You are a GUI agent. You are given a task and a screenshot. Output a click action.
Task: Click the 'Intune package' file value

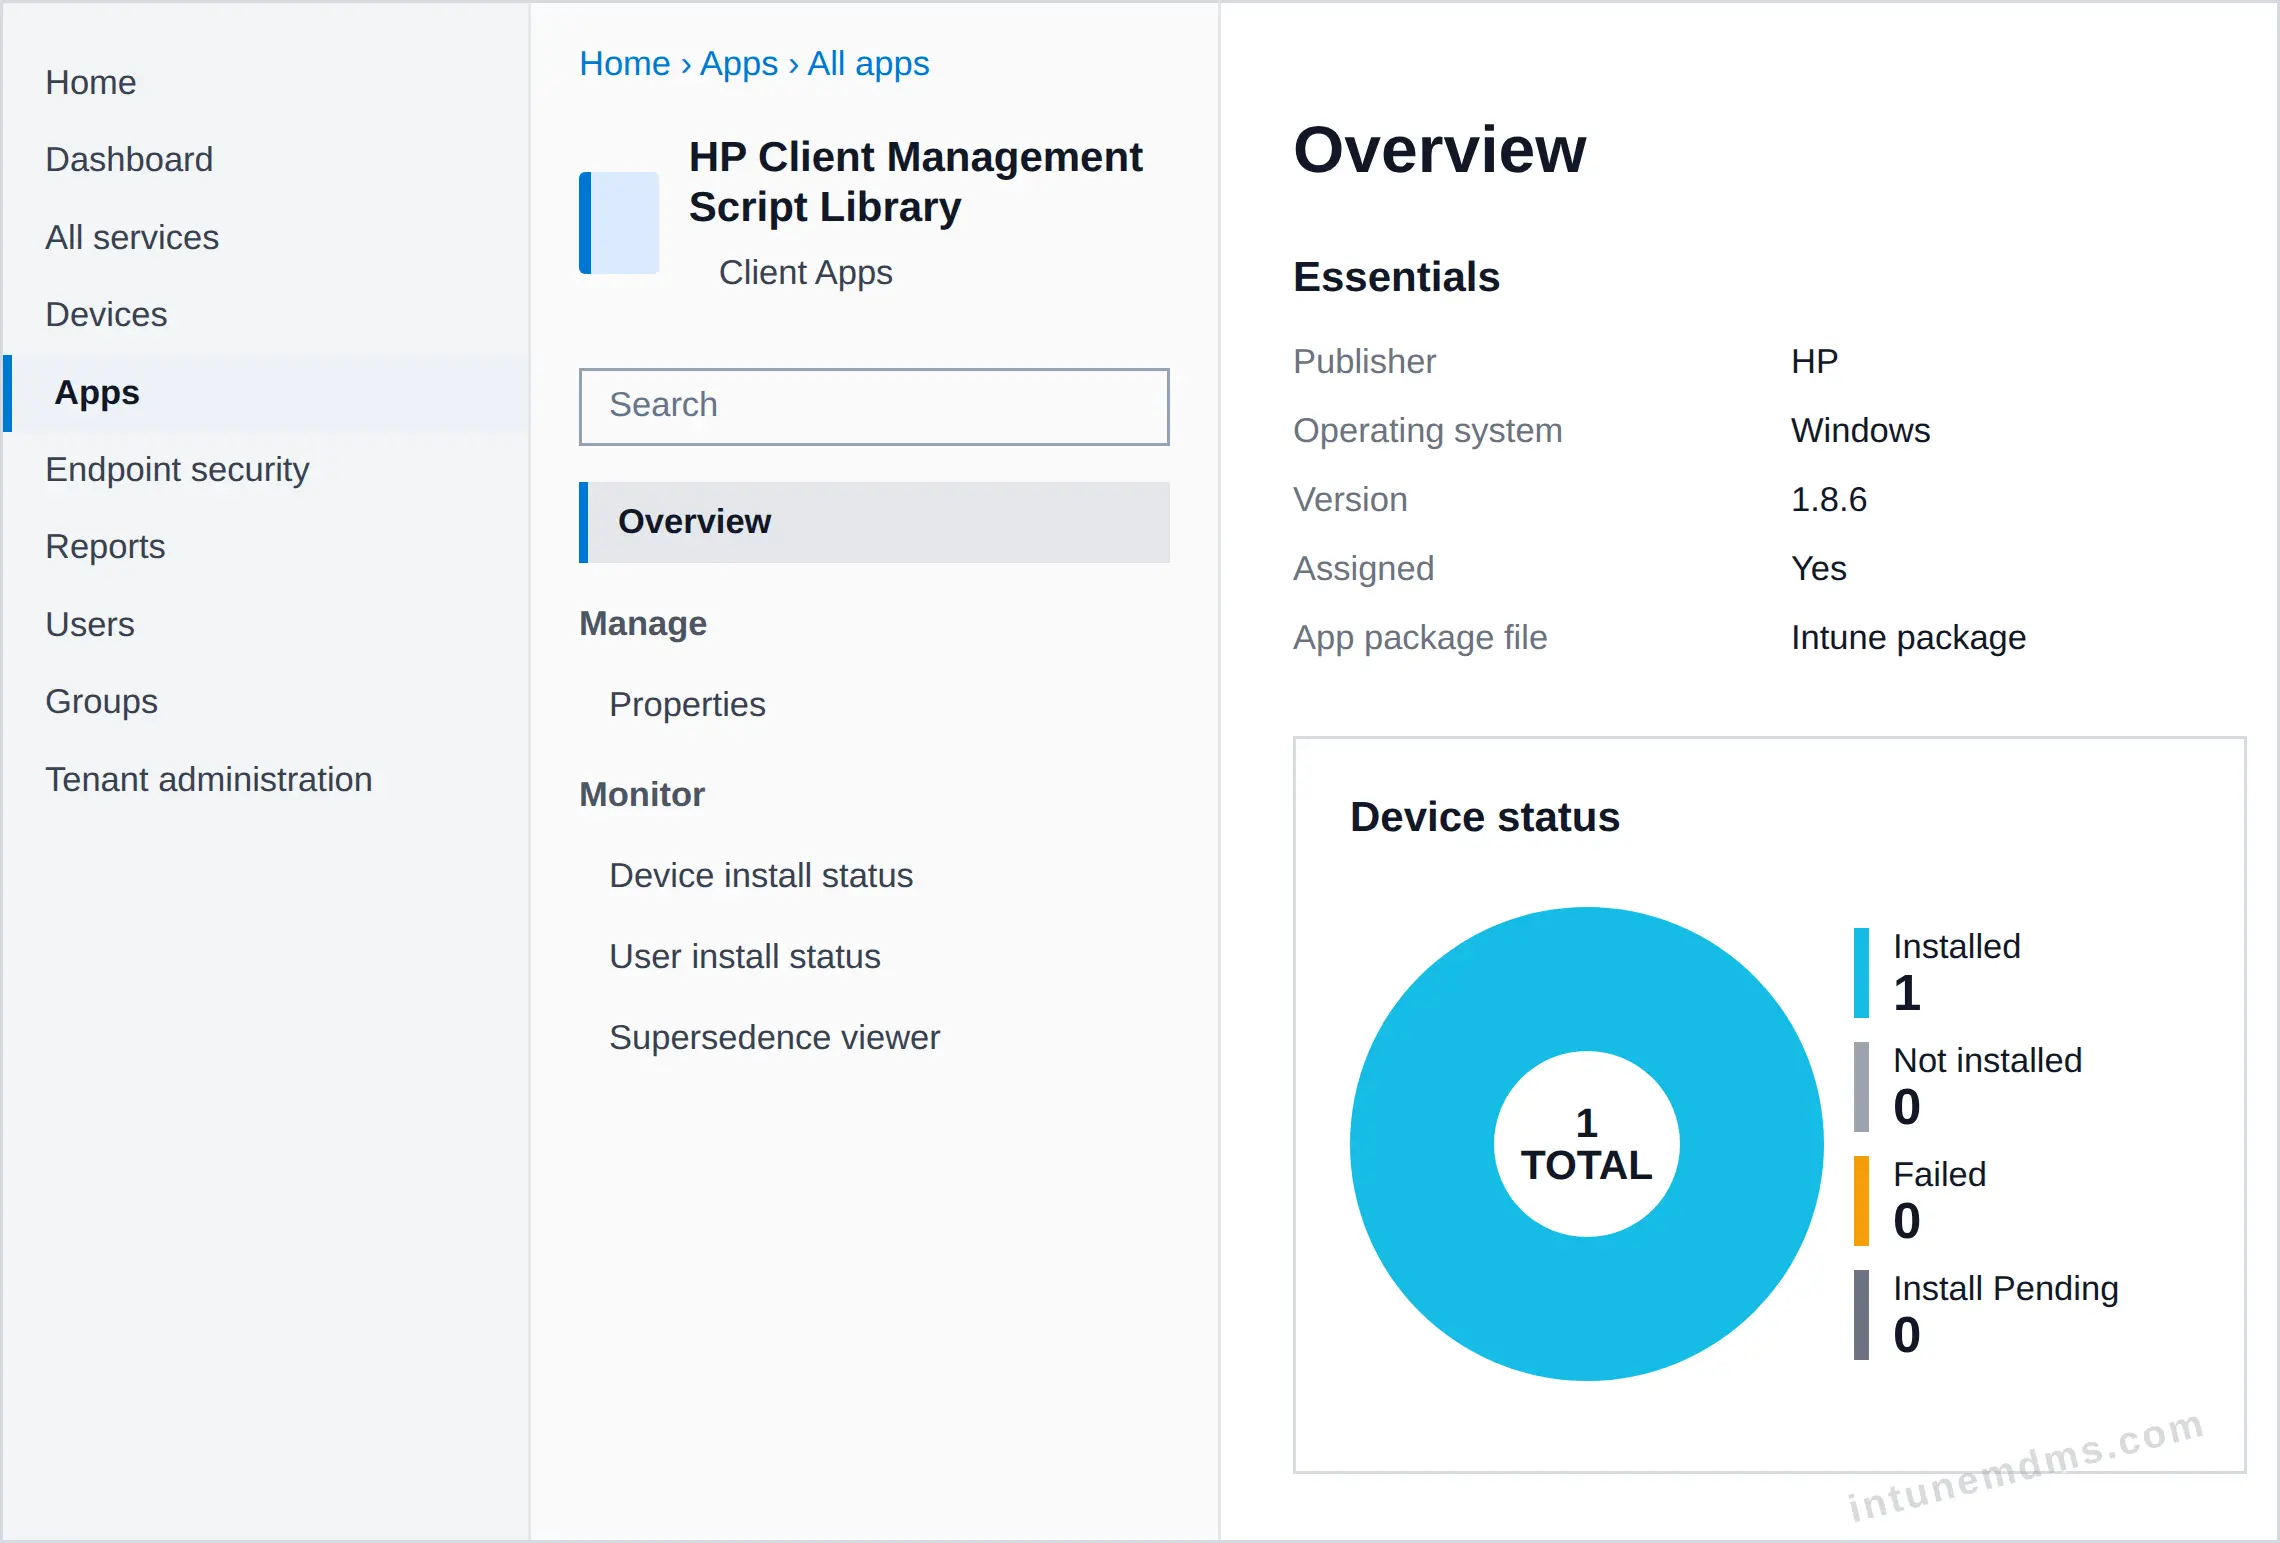(x=1909, y=637)
